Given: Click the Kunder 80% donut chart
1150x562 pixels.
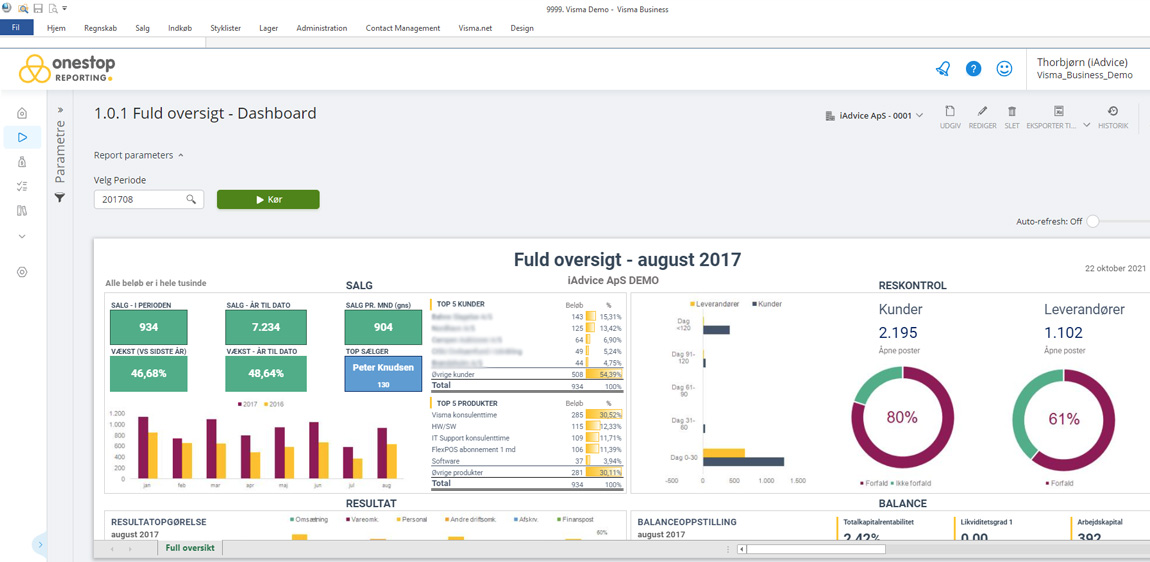Looking at the screenshot, I should [x=901, y=419].
